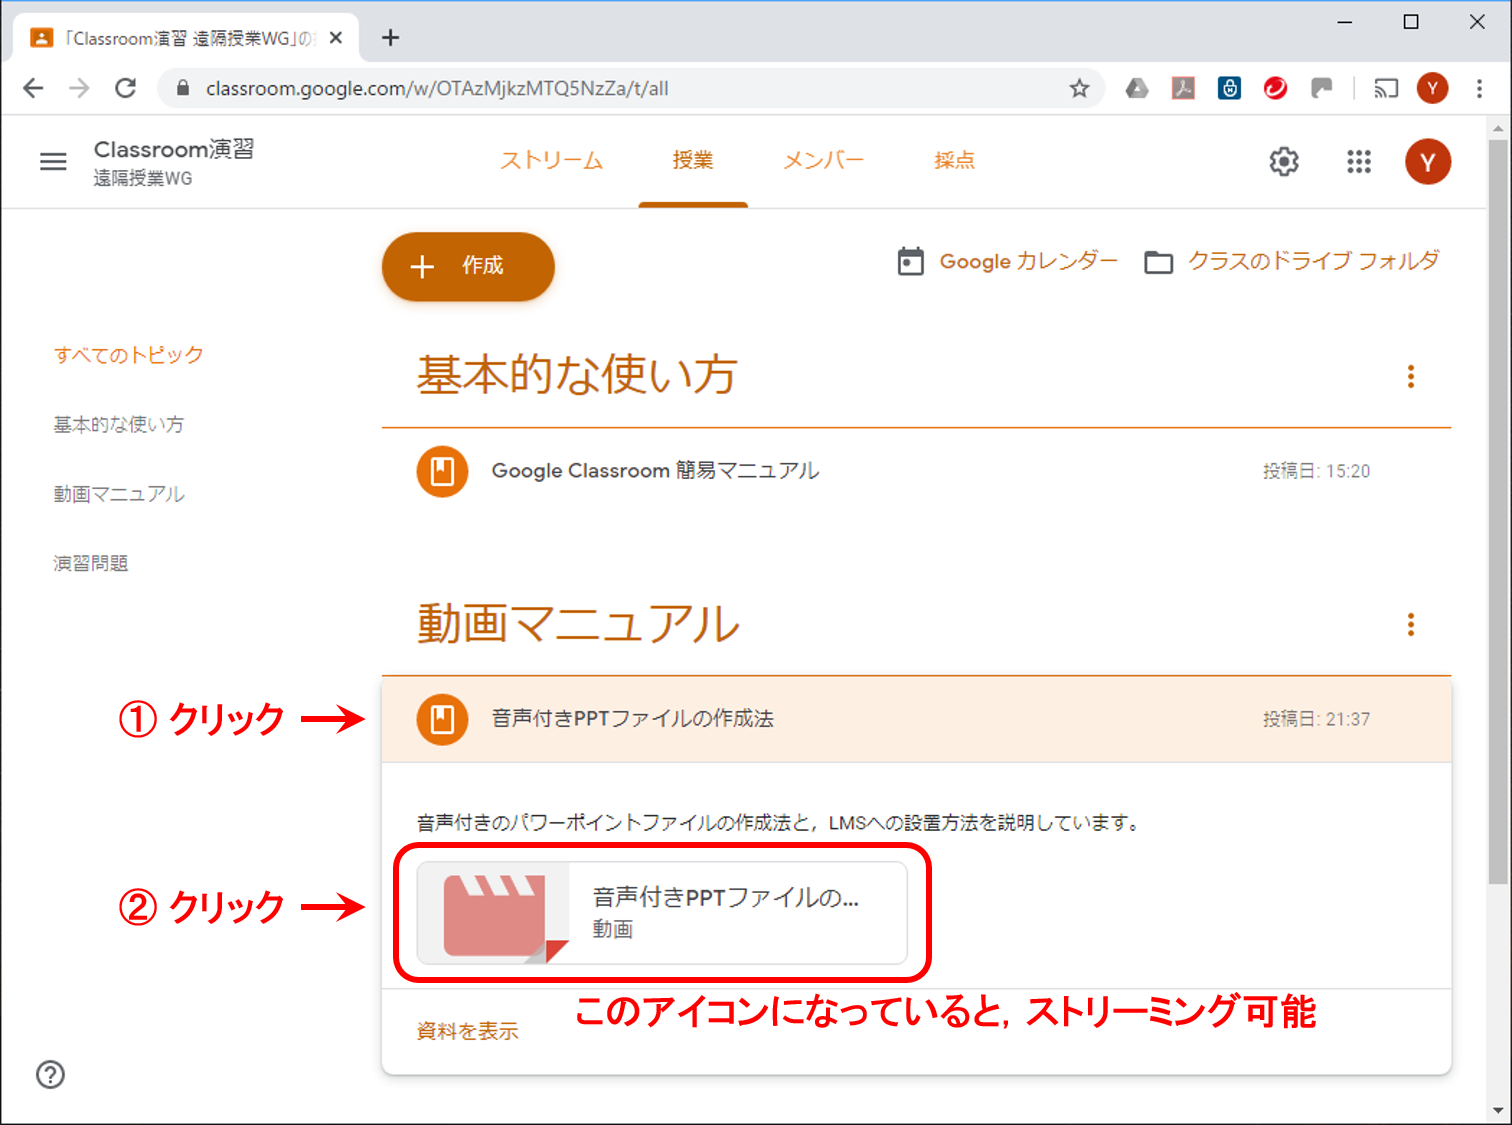Open the video clapperboard thumbnail
The width and height of the screenshot is (1512, 1125).
click(x=493, y=914)
